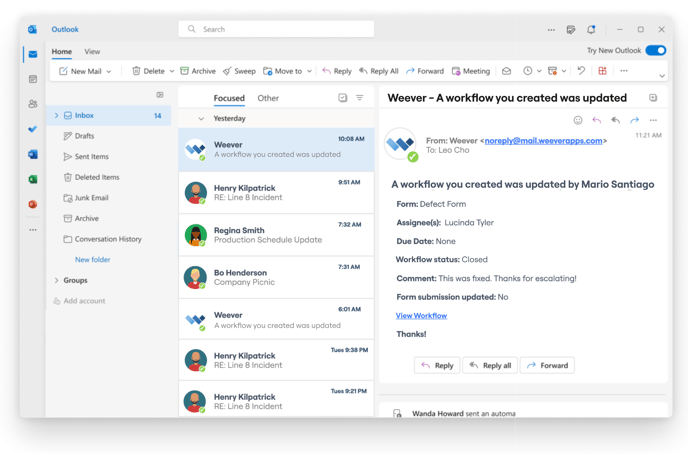This screenshot has height=455, width=688.
Task: Click Forward in the ribbon toolbar
Action: point(425,71)
